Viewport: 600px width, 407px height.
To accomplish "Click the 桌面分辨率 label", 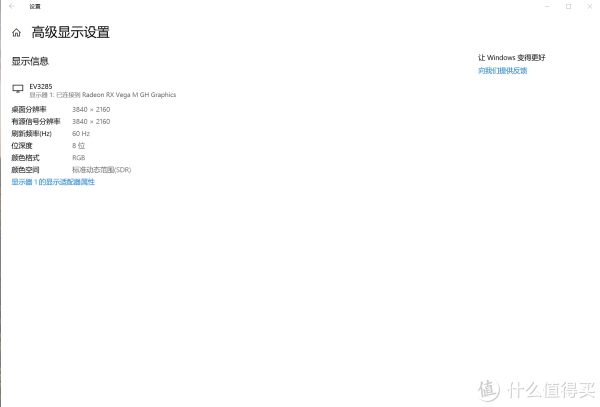I will pos(29,110).
